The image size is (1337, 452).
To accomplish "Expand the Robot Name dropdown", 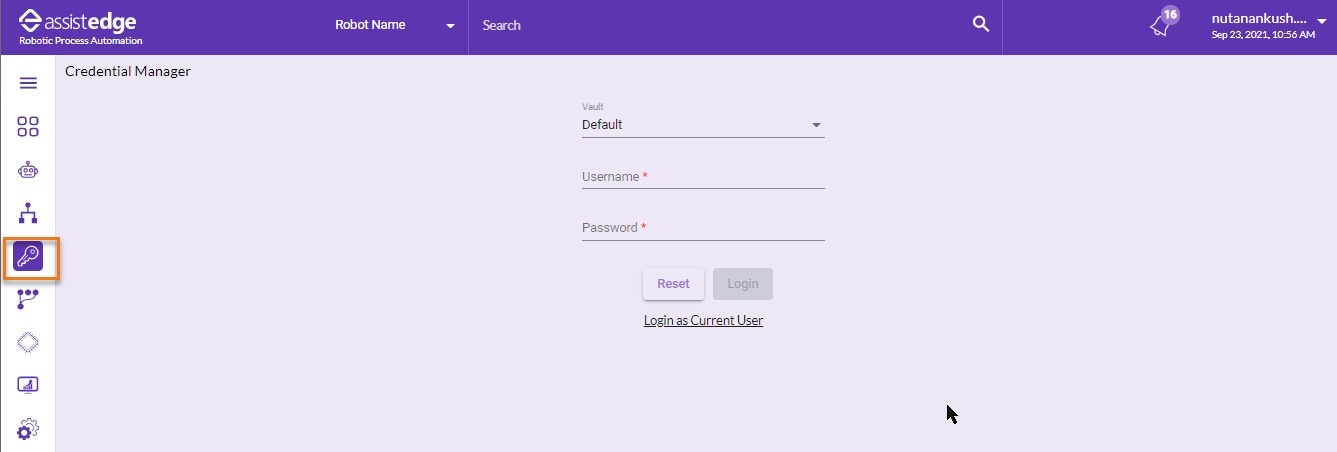I will pos(394,25).
